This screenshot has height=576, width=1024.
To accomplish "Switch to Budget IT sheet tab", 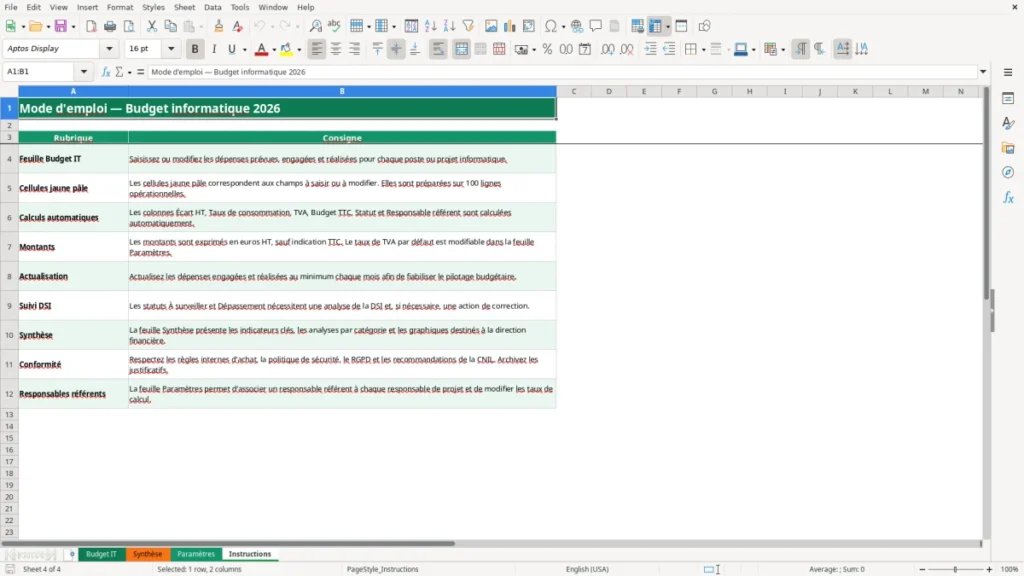I will tap(101, 554).
